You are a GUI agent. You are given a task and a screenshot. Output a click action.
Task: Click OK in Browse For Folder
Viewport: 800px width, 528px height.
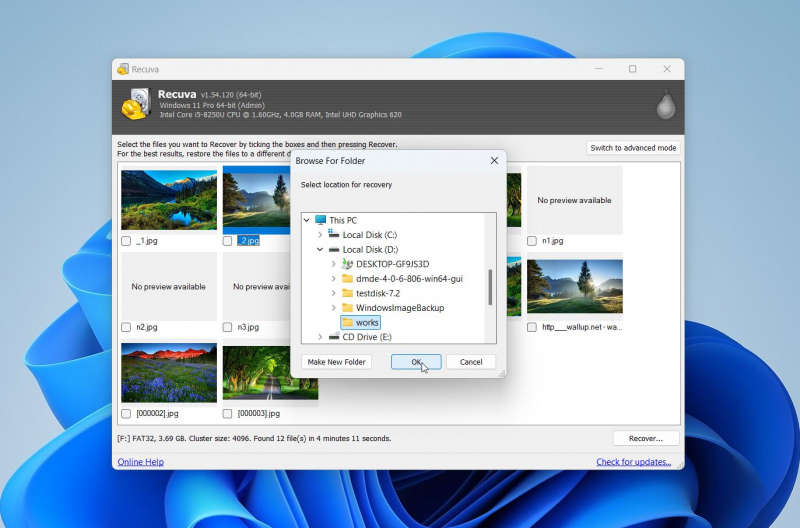coord(416,362)
